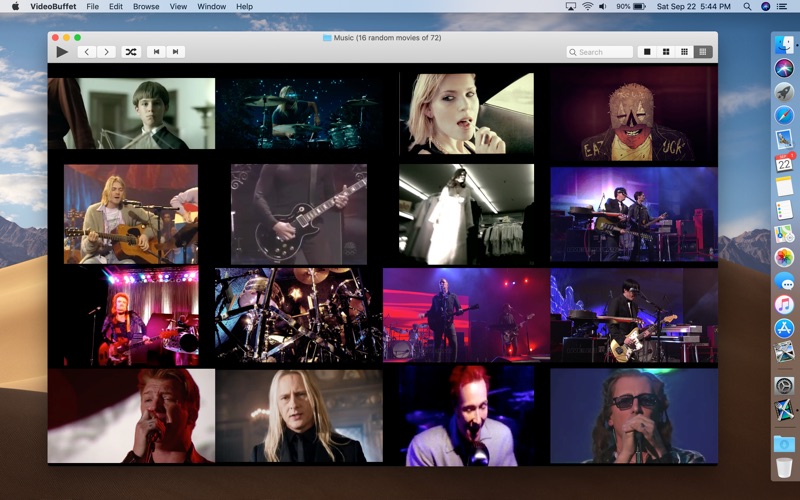Open the Edit menu

(x=116, y=7)
